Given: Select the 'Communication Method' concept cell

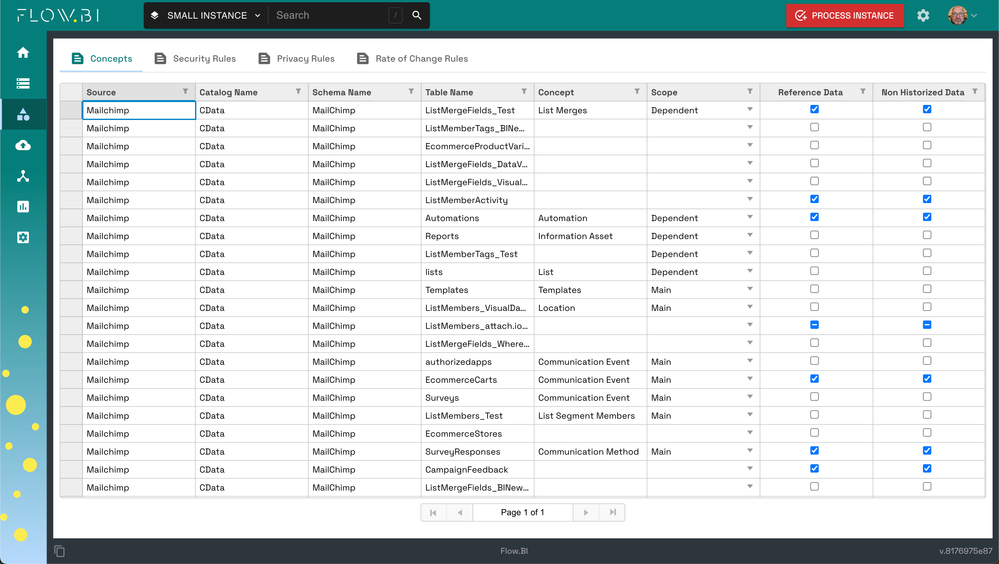Looking at the screenshot, I should pyautogui.click(x=591, y=451).
